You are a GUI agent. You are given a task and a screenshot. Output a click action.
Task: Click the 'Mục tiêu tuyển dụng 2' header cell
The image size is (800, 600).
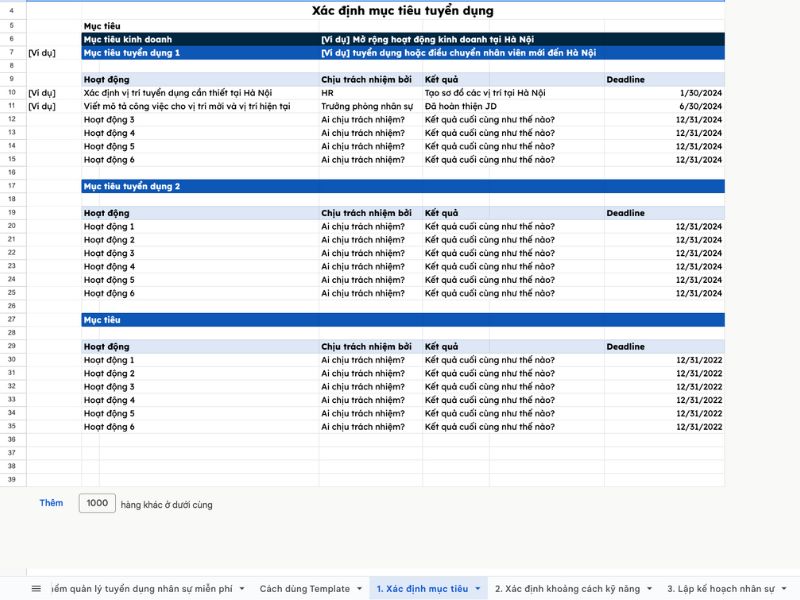pyautogui.click(x=132, y=186)
